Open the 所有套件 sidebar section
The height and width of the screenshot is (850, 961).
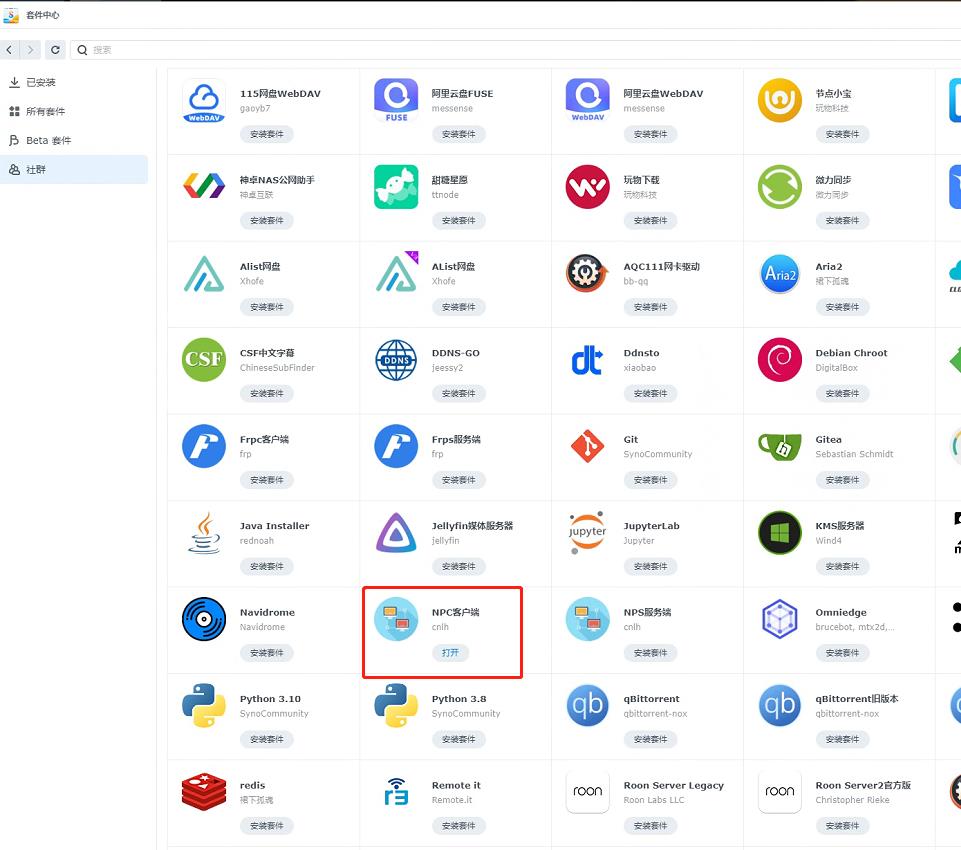(45, 111)
